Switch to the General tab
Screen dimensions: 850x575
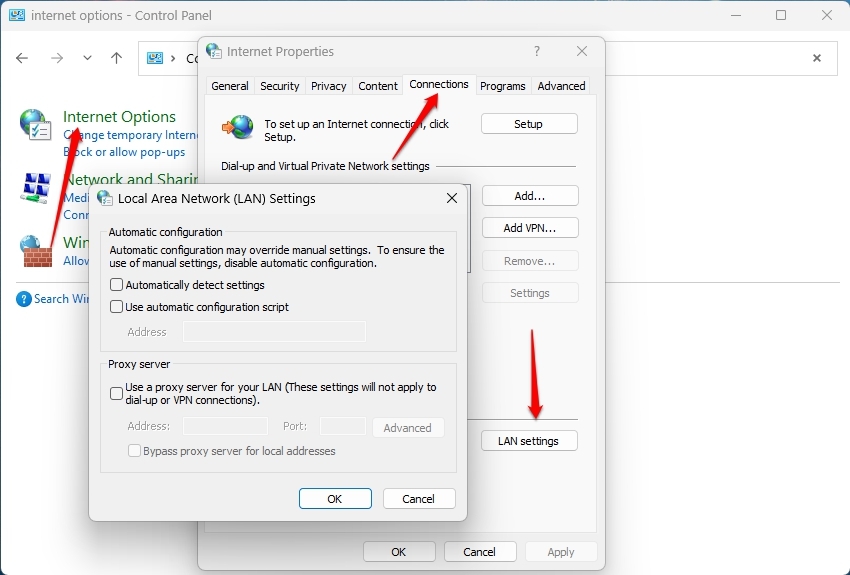[230, 86]
